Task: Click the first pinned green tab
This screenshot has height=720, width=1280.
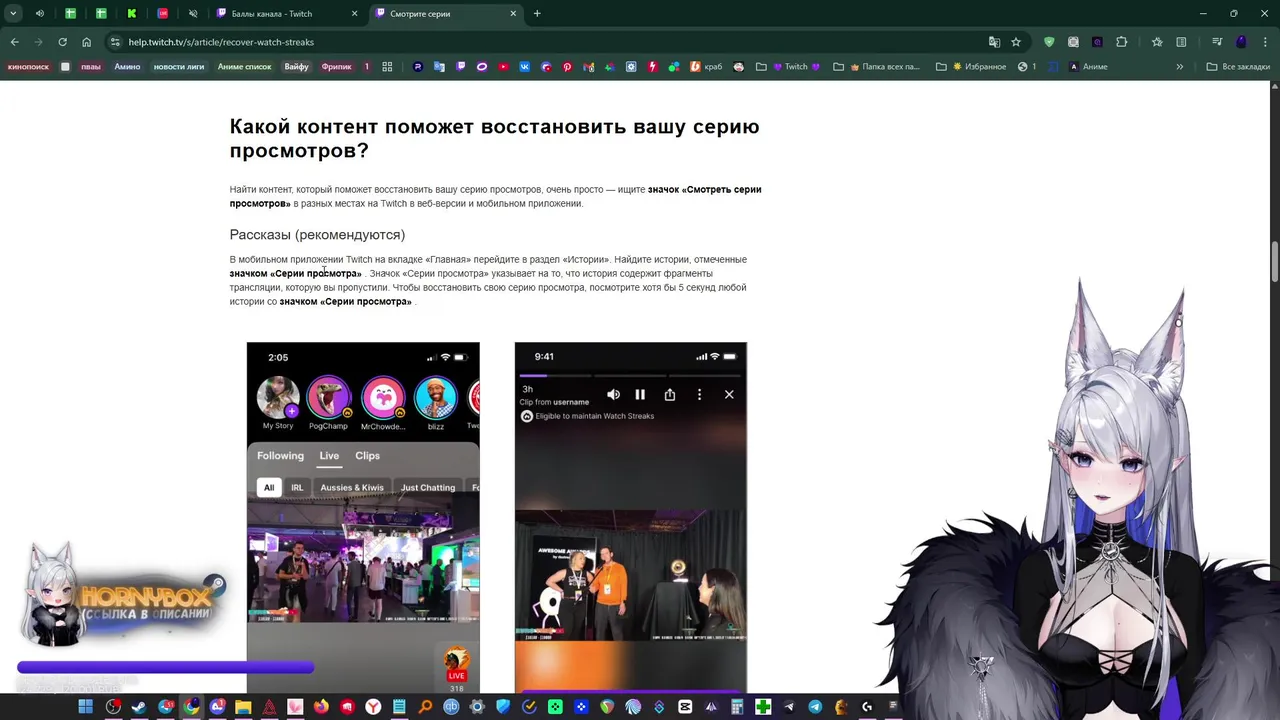Action: (x=70, y=14)
